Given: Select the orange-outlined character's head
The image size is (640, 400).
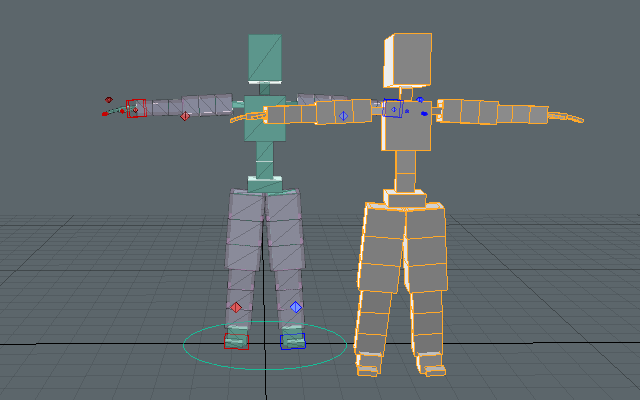Looking at the screenshot, I should click(407, 60).
